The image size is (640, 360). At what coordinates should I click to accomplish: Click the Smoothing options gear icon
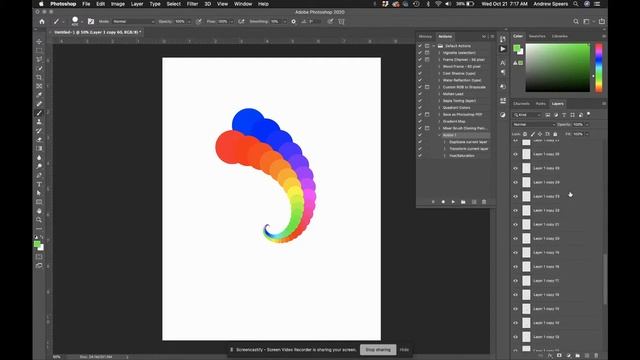coord(293,21)
